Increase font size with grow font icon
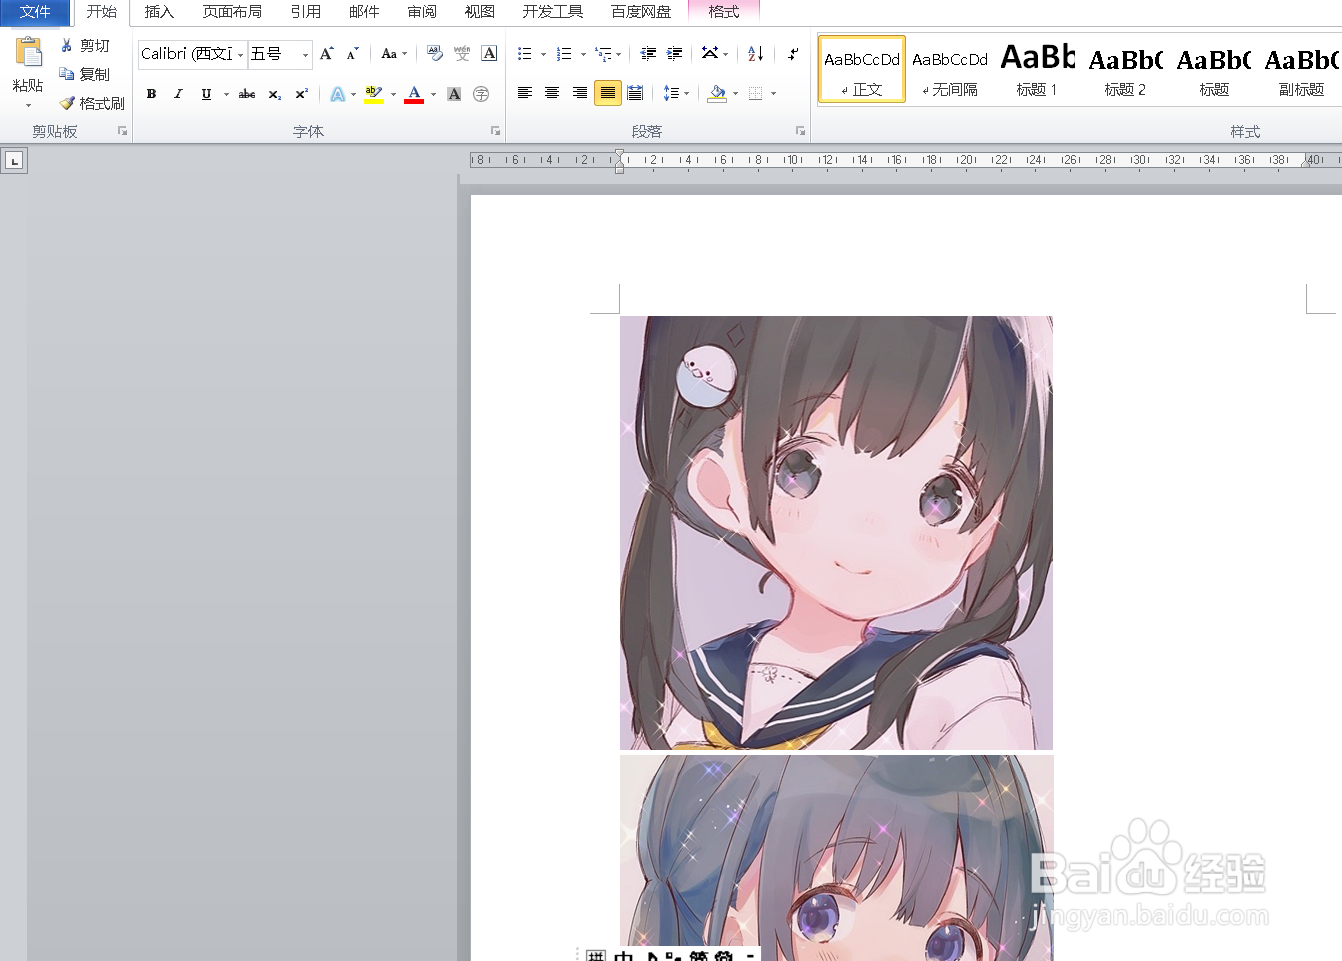 point(327,54)
